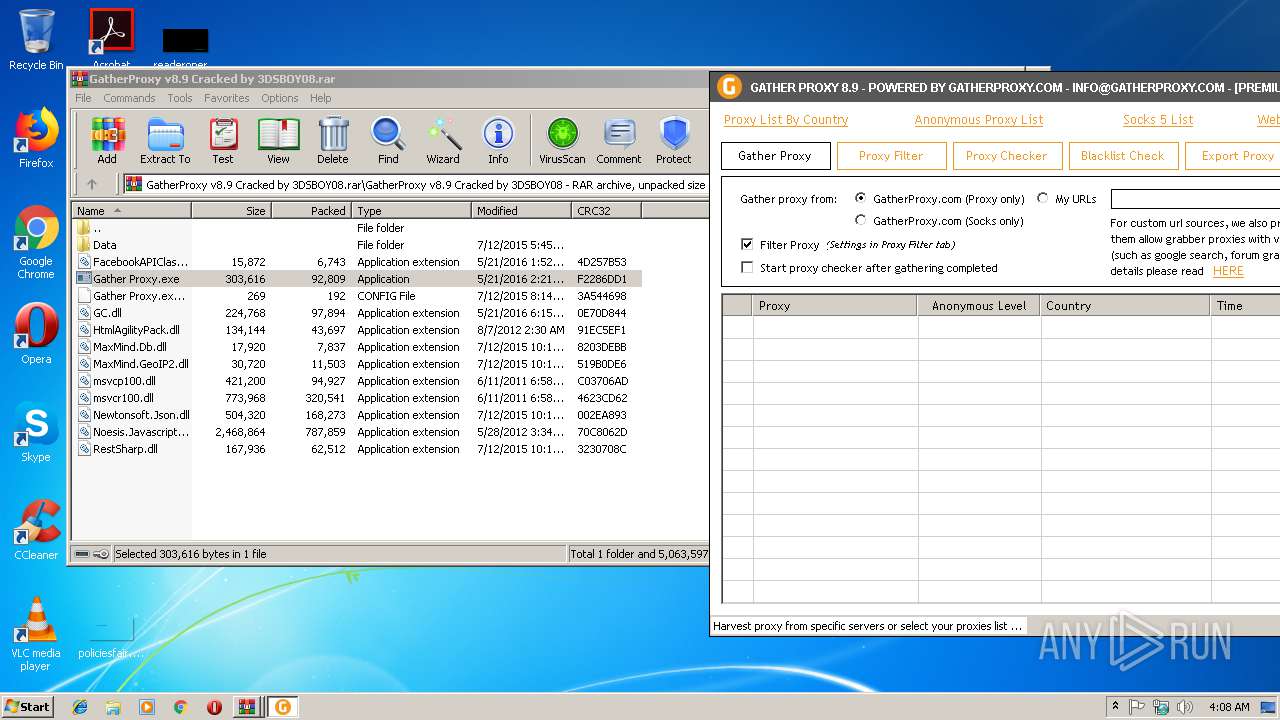Uncheck the Filter Proxy checkbox
1280x720 pixels.
747,244
